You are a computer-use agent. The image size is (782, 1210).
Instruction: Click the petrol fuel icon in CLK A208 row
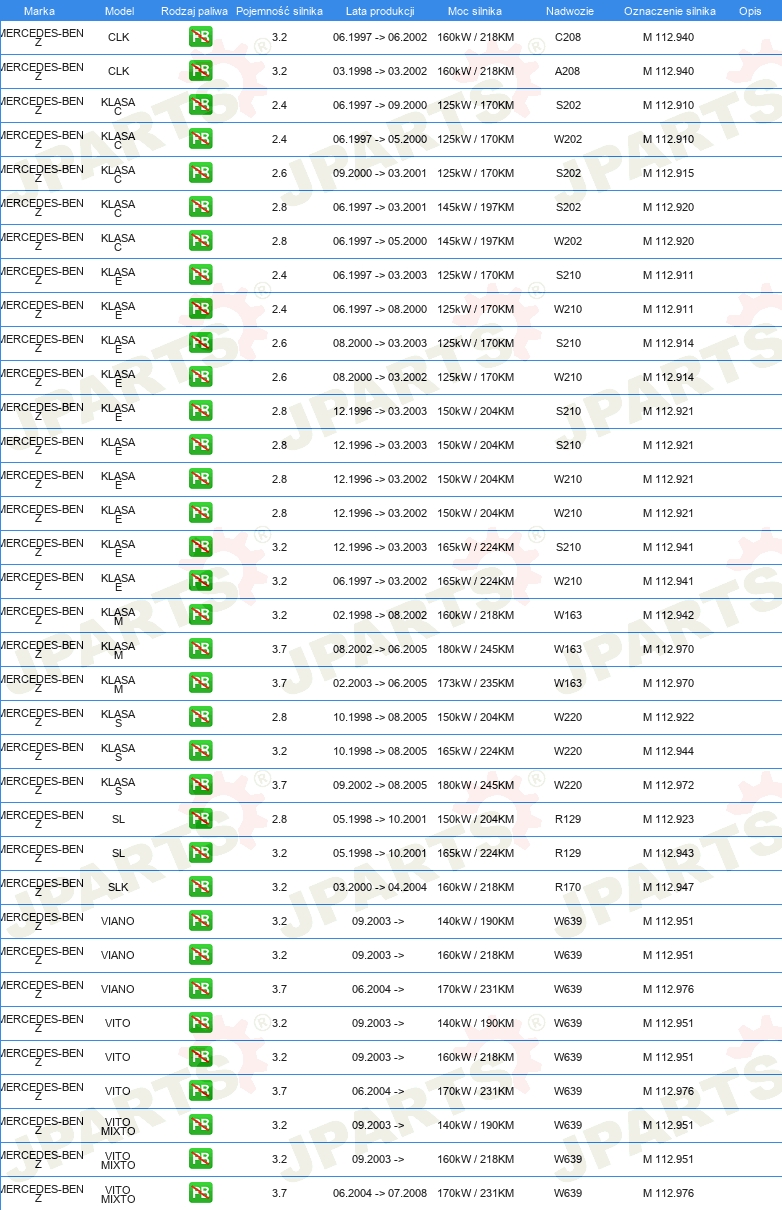pos(200,72)
